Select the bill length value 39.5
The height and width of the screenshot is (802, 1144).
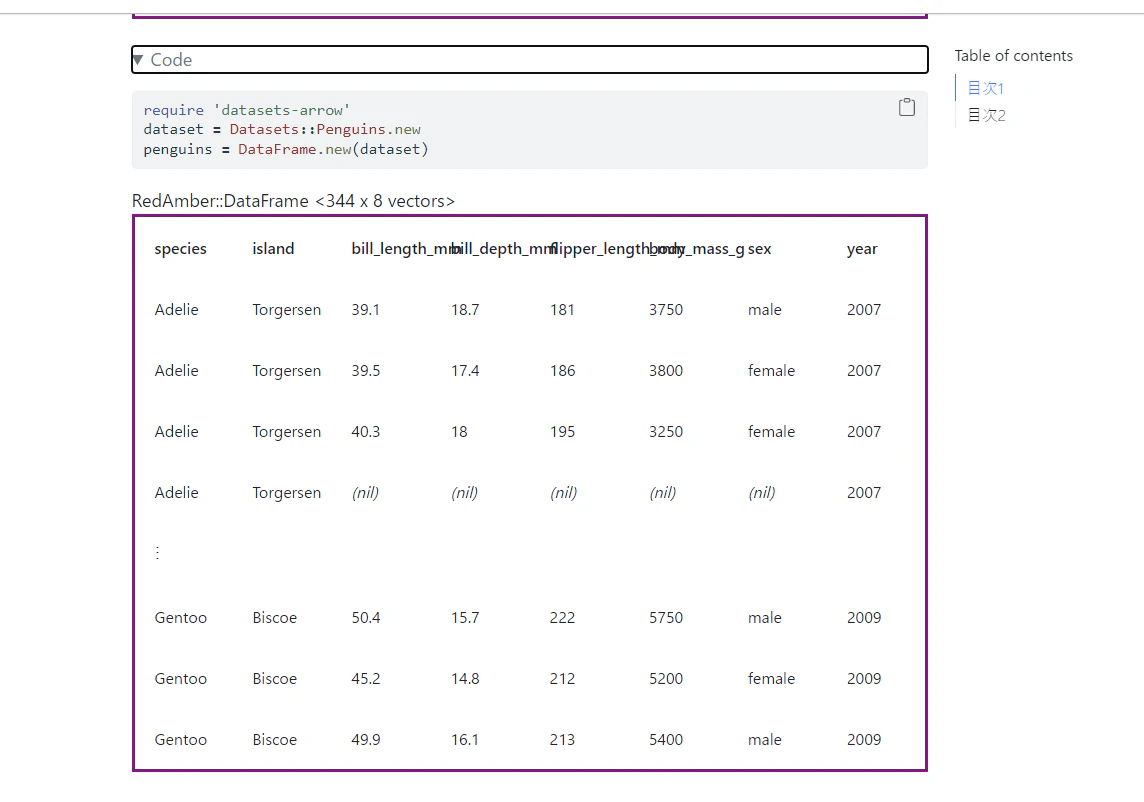coord(366,371)
